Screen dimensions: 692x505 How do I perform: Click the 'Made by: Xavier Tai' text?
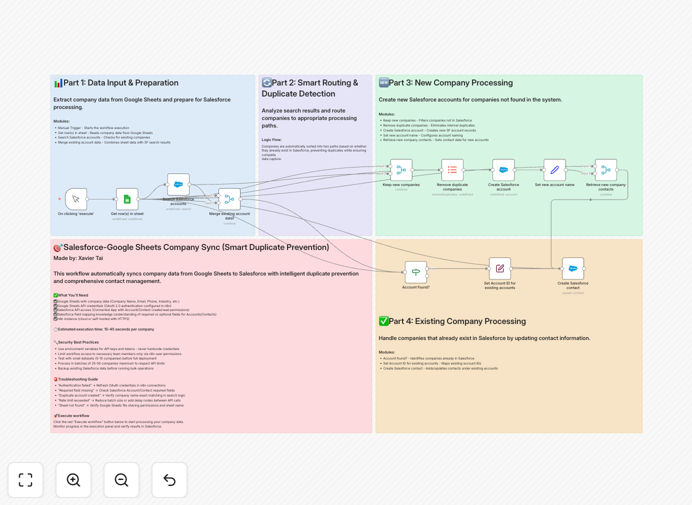[78, 258]
